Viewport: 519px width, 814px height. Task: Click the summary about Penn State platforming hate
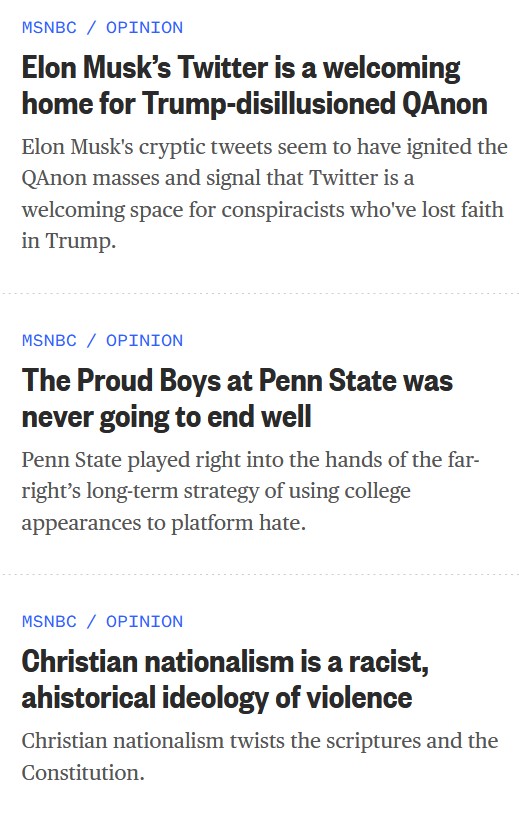point(250,491)
